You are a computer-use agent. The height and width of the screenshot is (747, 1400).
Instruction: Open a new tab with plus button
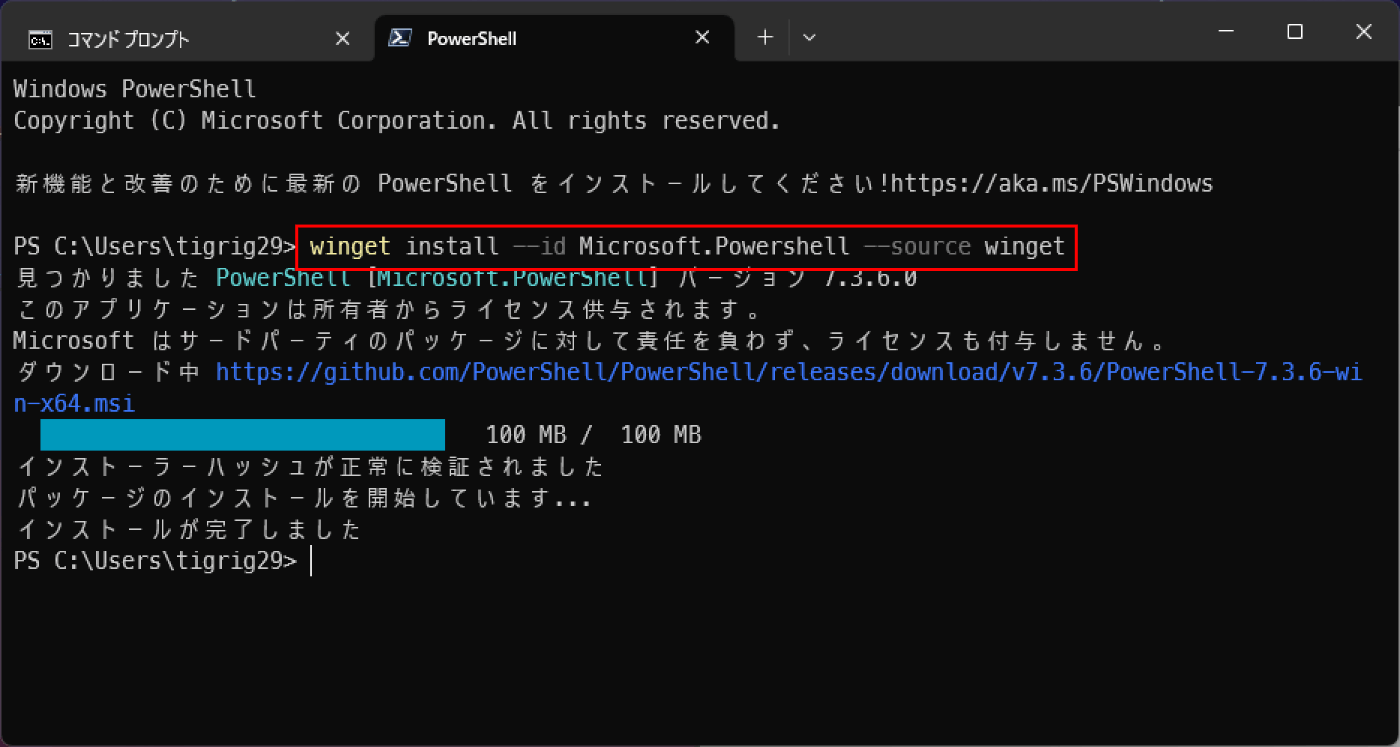coord(765,38)
